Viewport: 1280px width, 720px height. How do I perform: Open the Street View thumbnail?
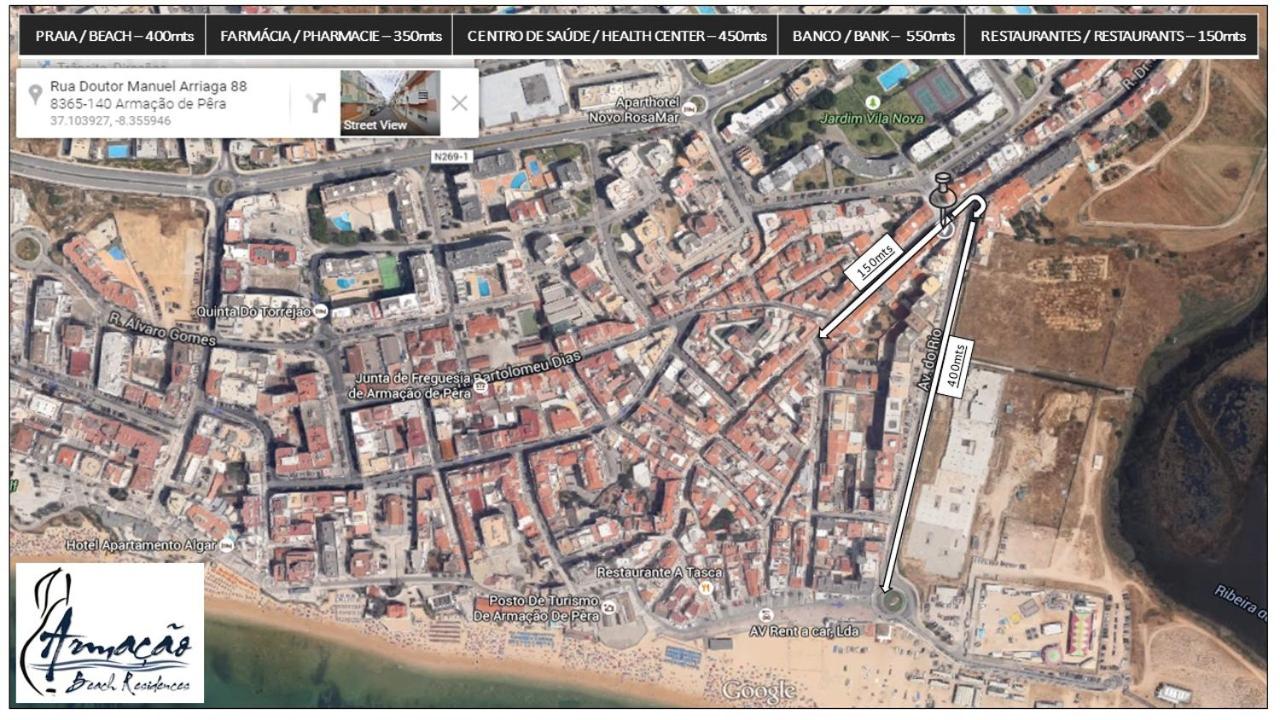[x=390, y=102]
